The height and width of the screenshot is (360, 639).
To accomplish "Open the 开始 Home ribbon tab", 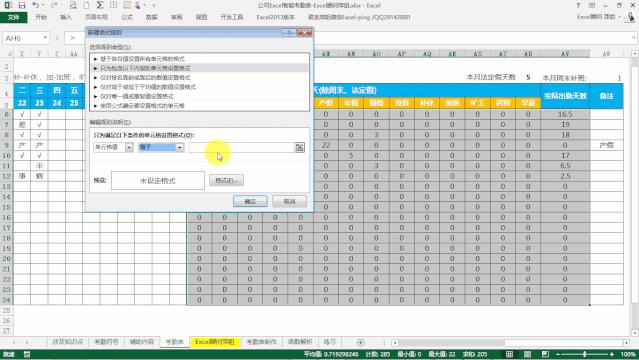I will point(41,17).
